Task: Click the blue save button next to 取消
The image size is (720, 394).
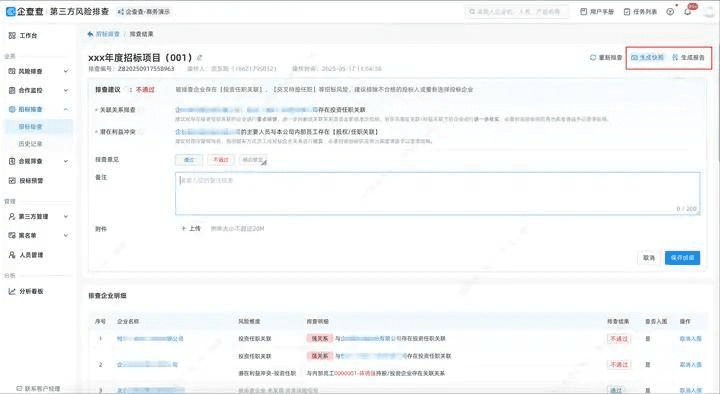Action: point(682,258)
